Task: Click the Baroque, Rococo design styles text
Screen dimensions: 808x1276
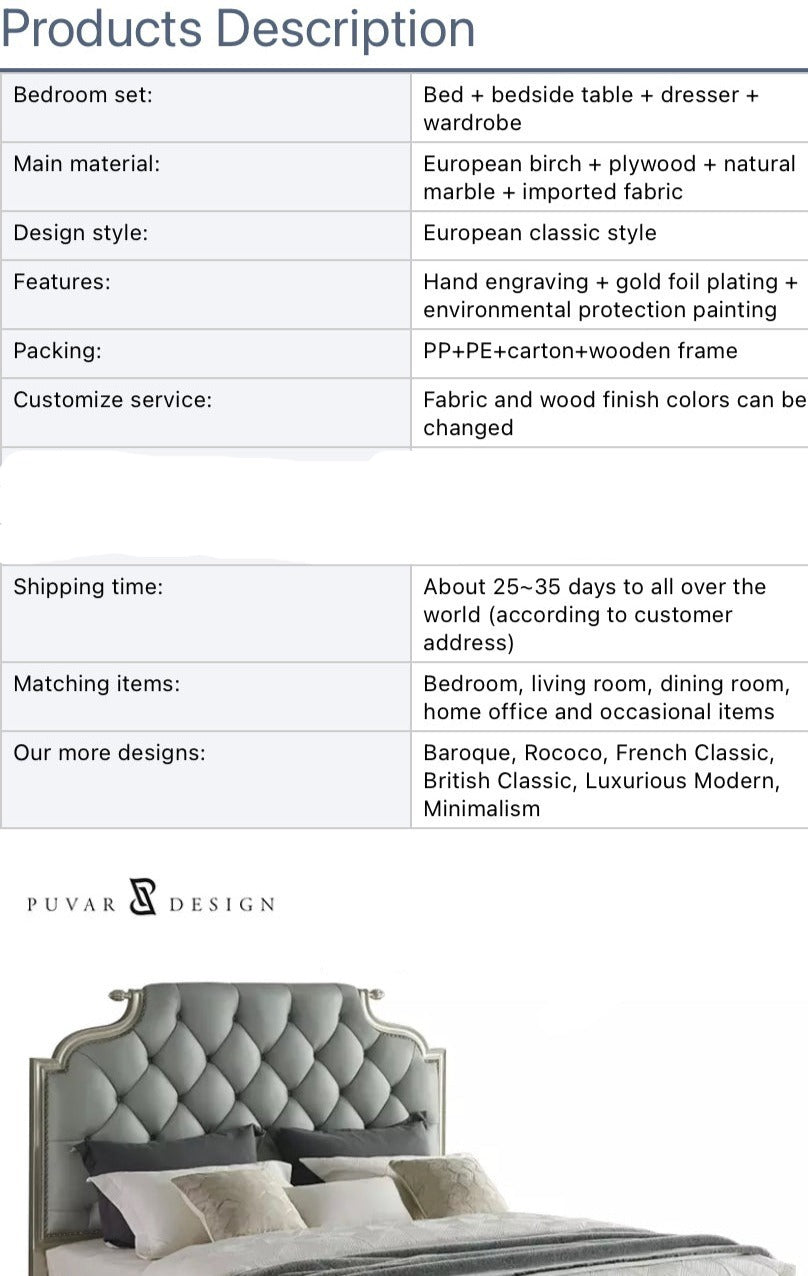Action: click(x=600, y=780)
